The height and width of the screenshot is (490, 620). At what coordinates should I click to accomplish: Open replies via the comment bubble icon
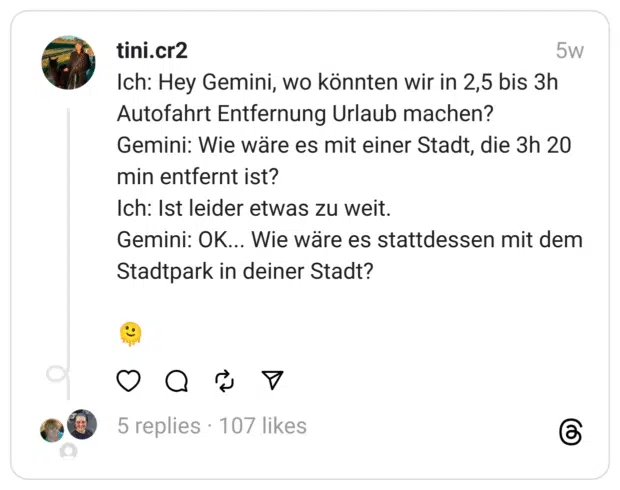[176, 380]
